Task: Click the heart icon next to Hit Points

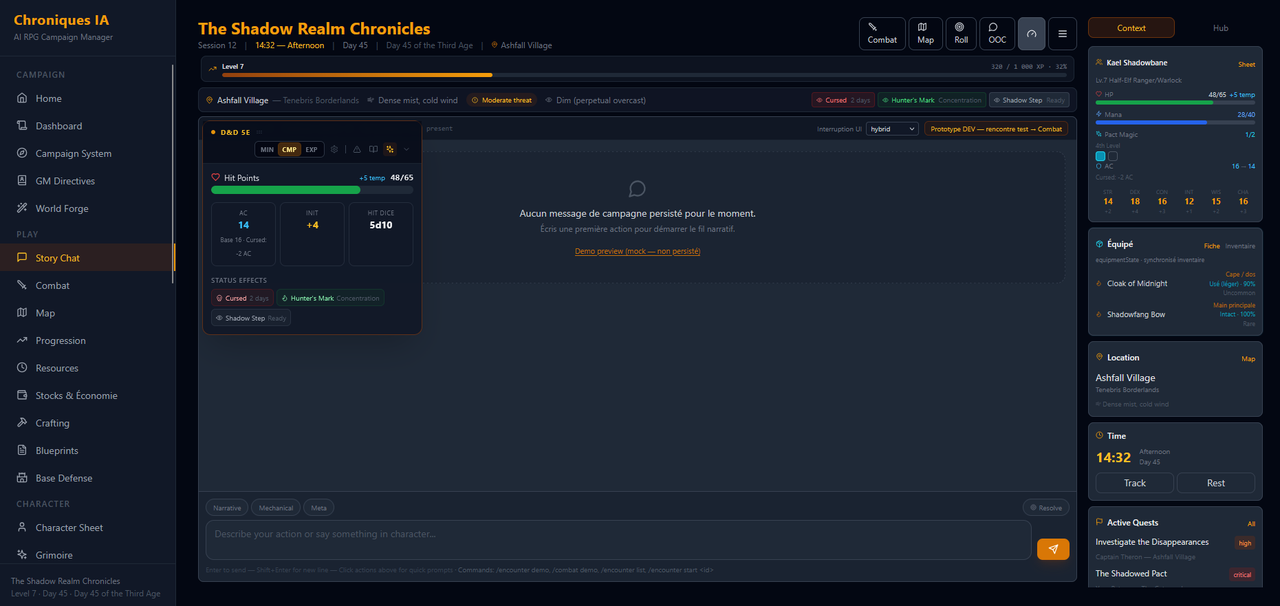Action: click(216, 177)
